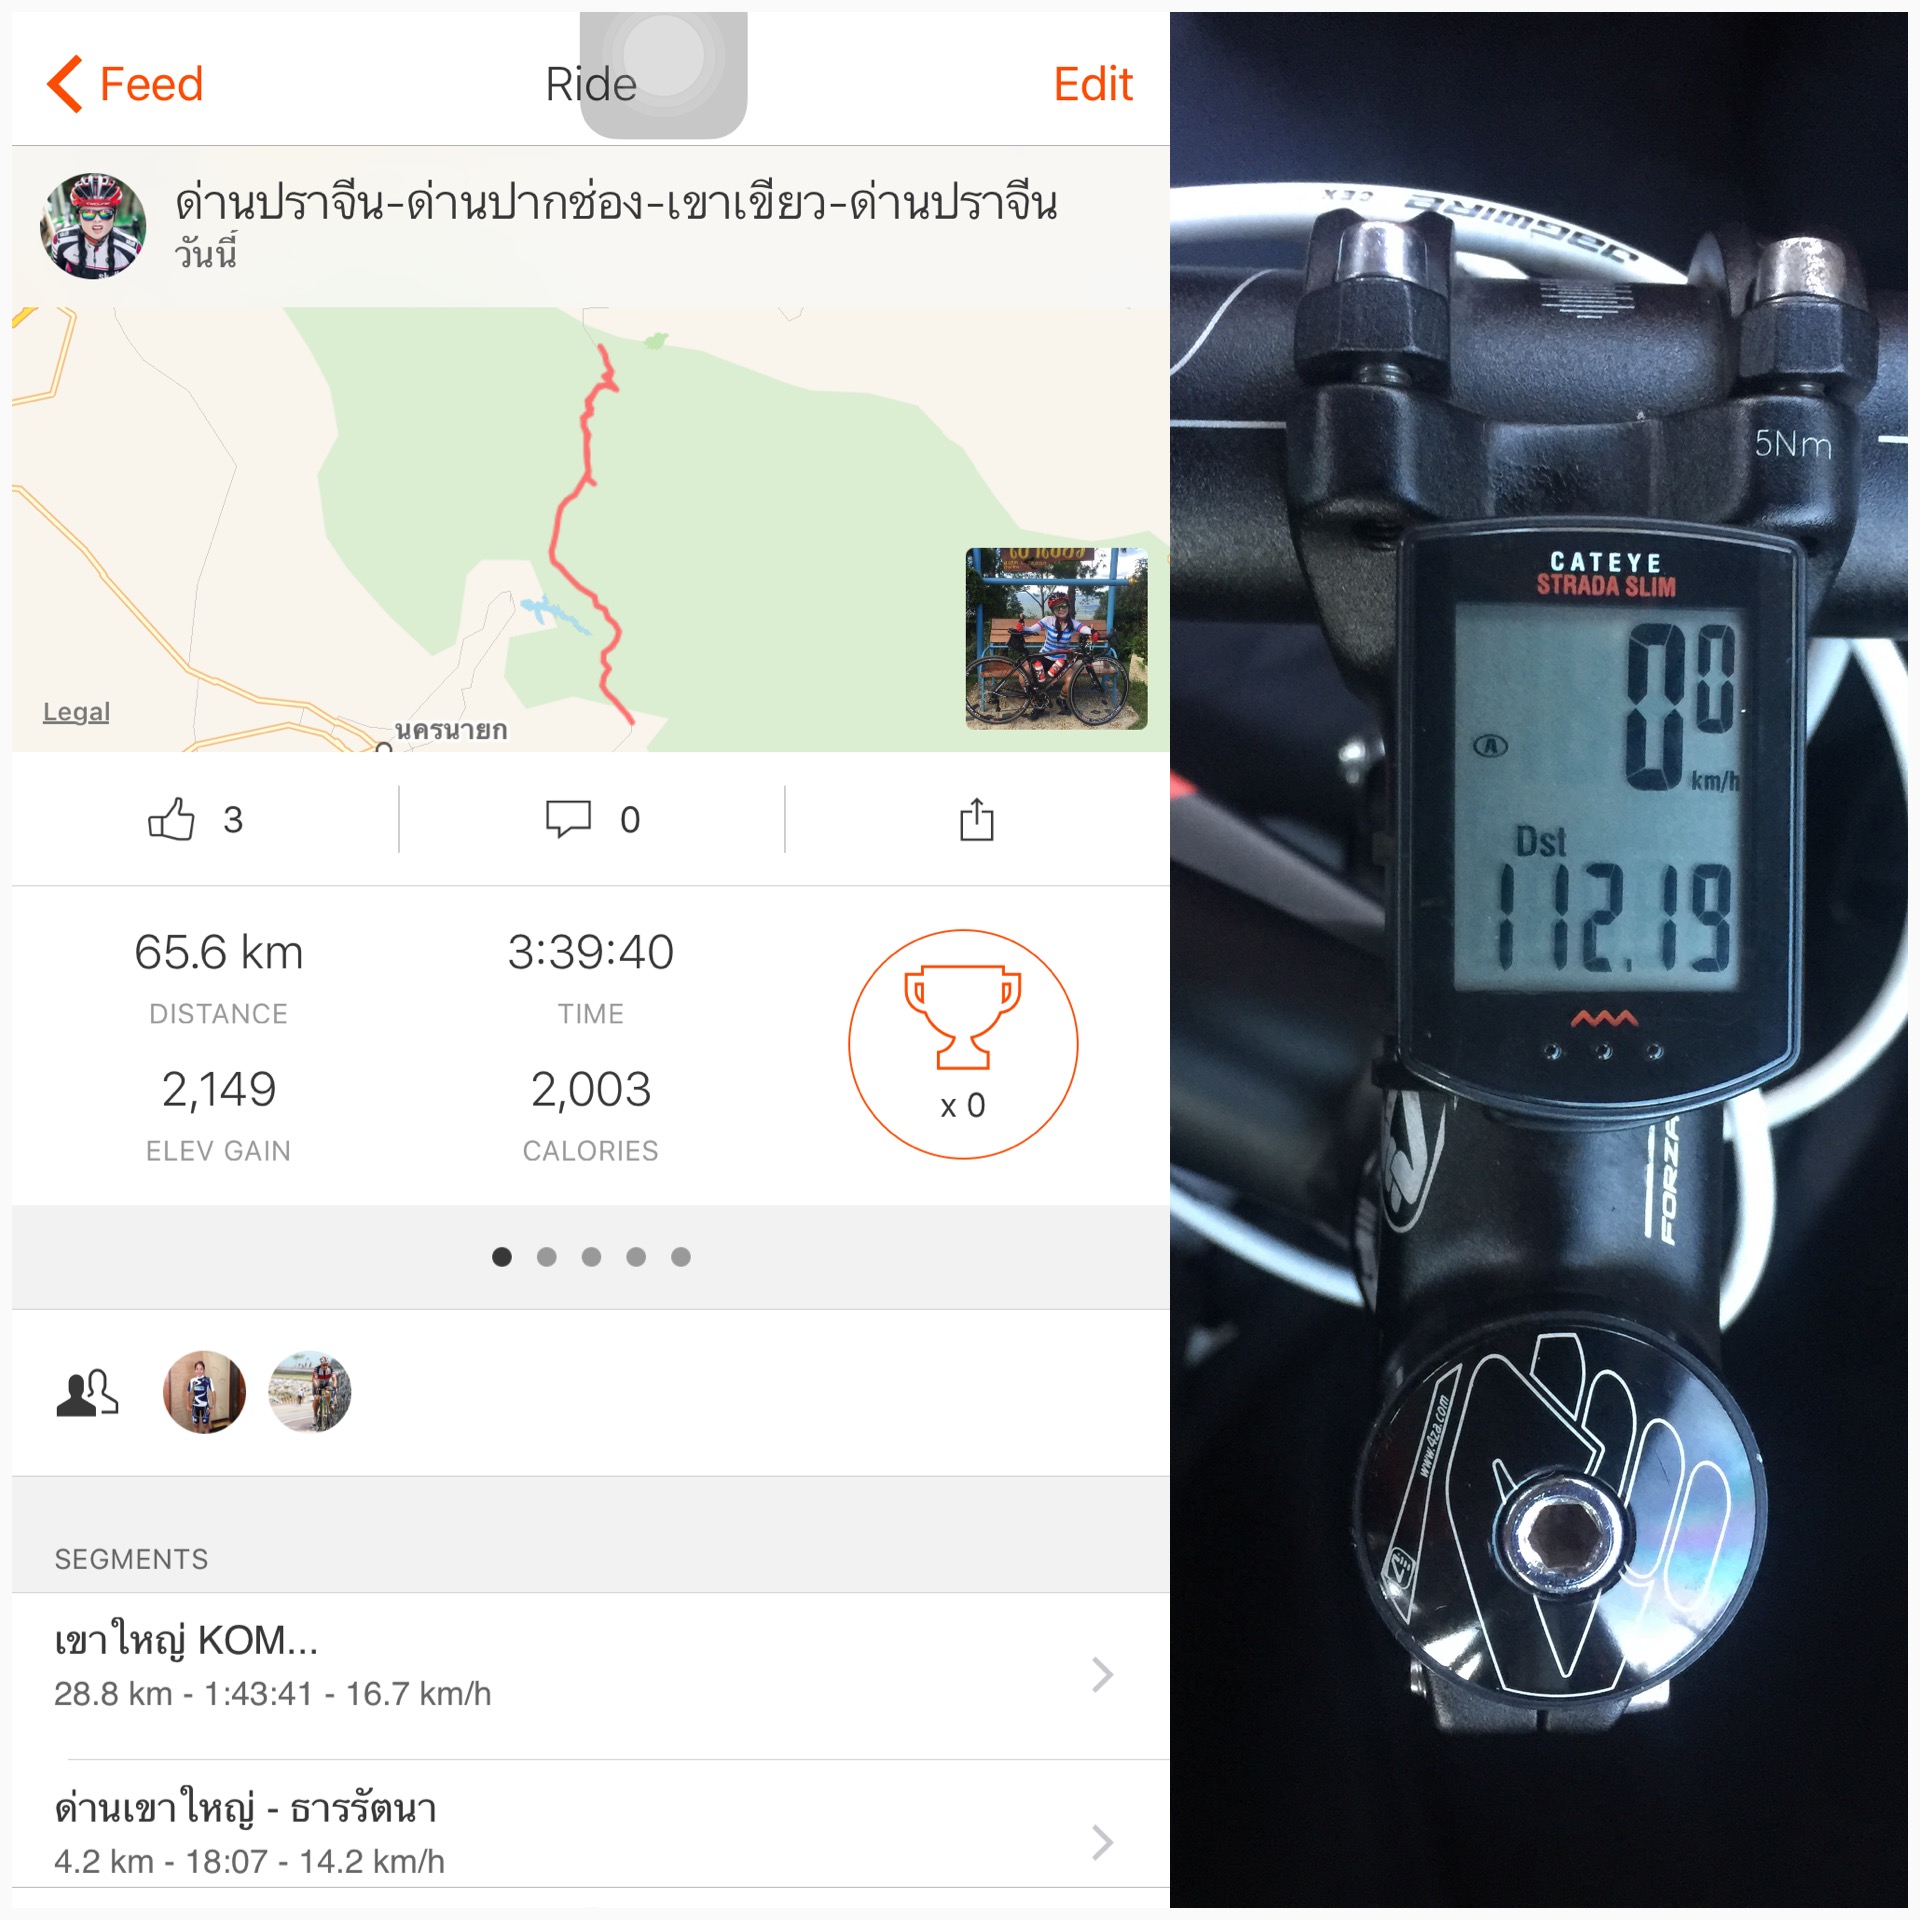The width and height of the screenshot is (1920, 1920).
Task: Expand the เขาใหญ่ KOM segment chevron
Action: [x=1102, y=1674]
